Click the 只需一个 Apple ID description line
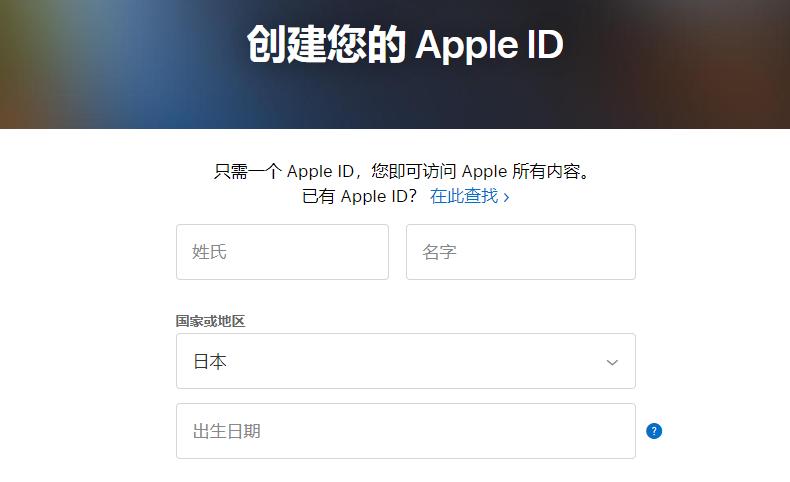 point(402,171)
